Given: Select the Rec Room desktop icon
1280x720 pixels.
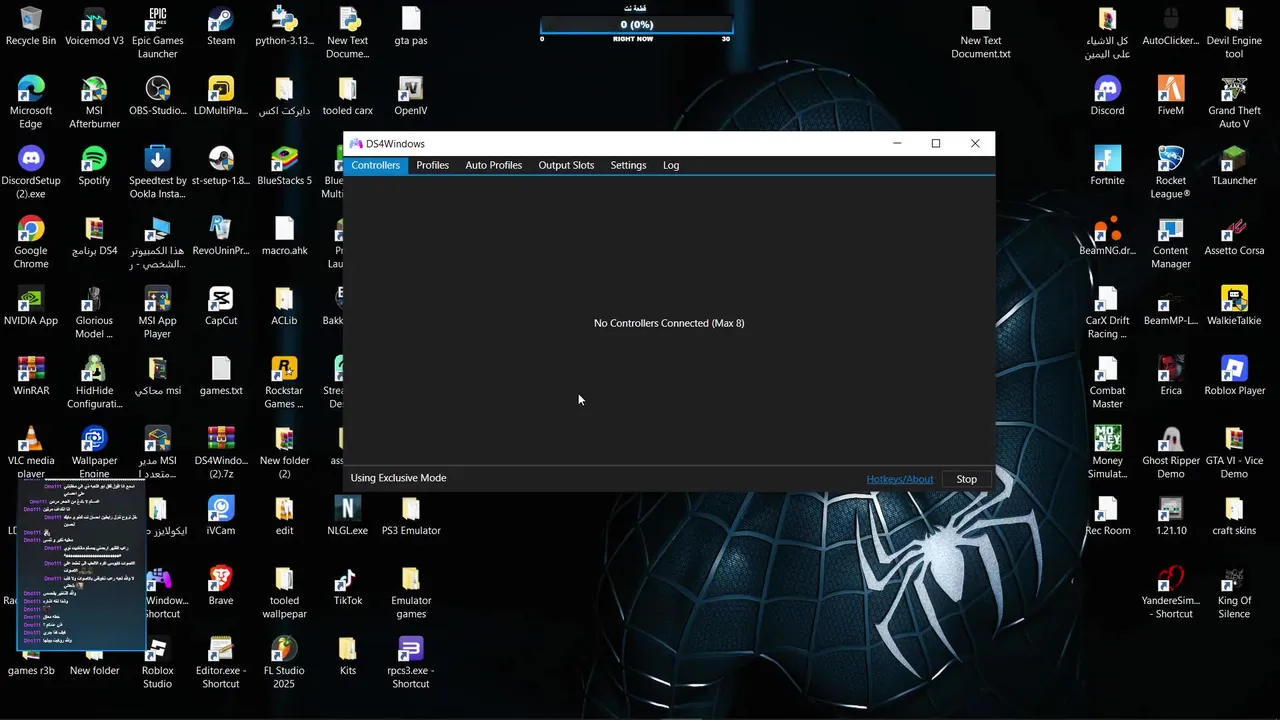Looking at the screenshot, I should 1108,517.
